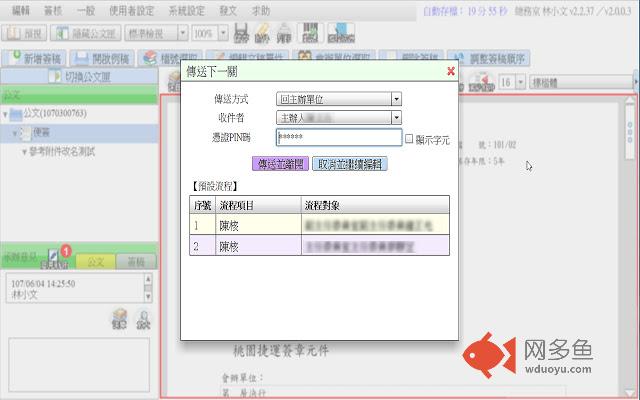The height and width of the screenshot is (400, 640).
Task: Click the opinion text area
Action: (79, 364)
